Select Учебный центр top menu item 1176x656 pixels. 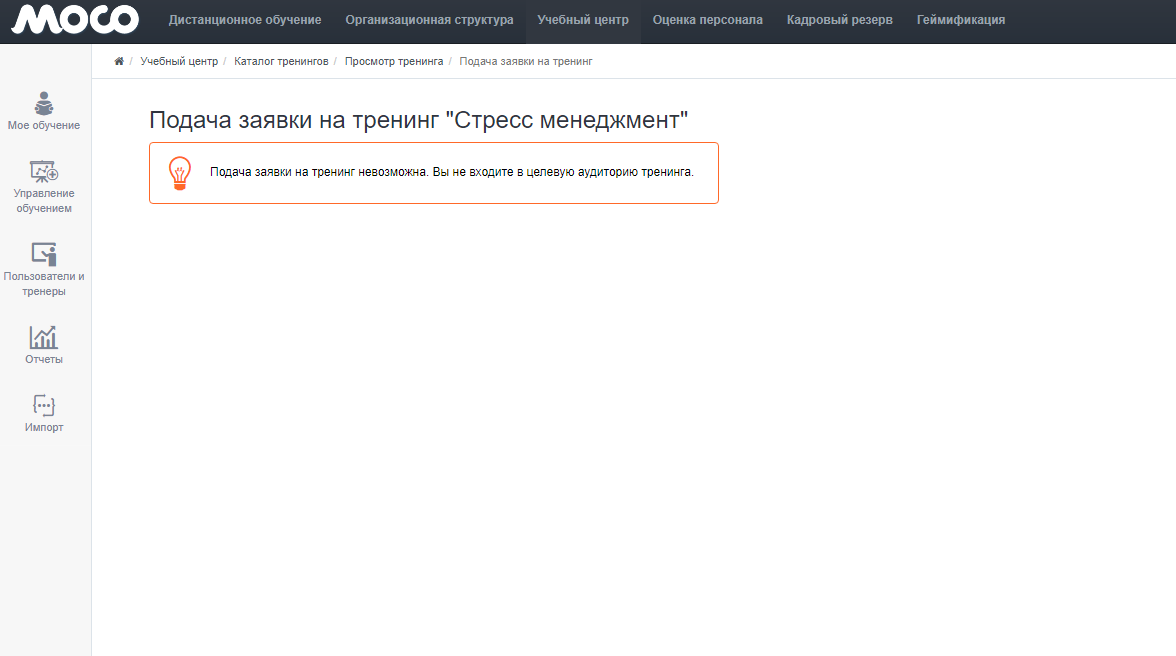click(583, 20)
